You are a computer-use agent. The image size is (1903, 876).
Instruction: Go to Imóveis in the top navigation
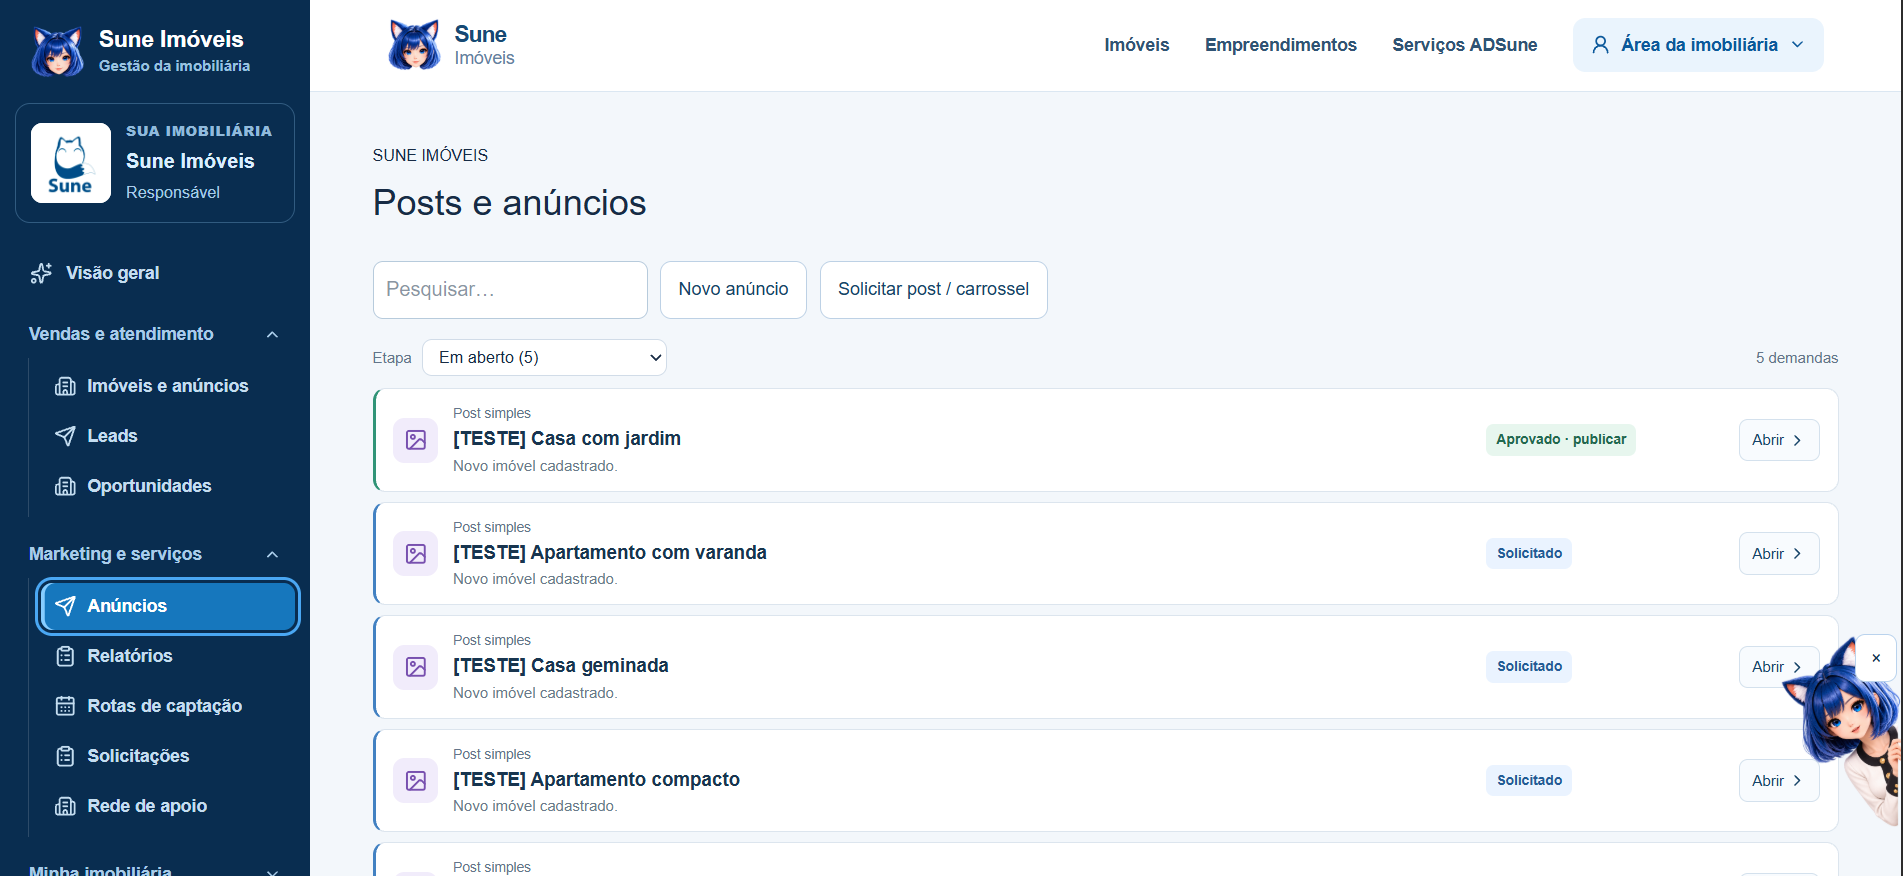click(1137, 45)
